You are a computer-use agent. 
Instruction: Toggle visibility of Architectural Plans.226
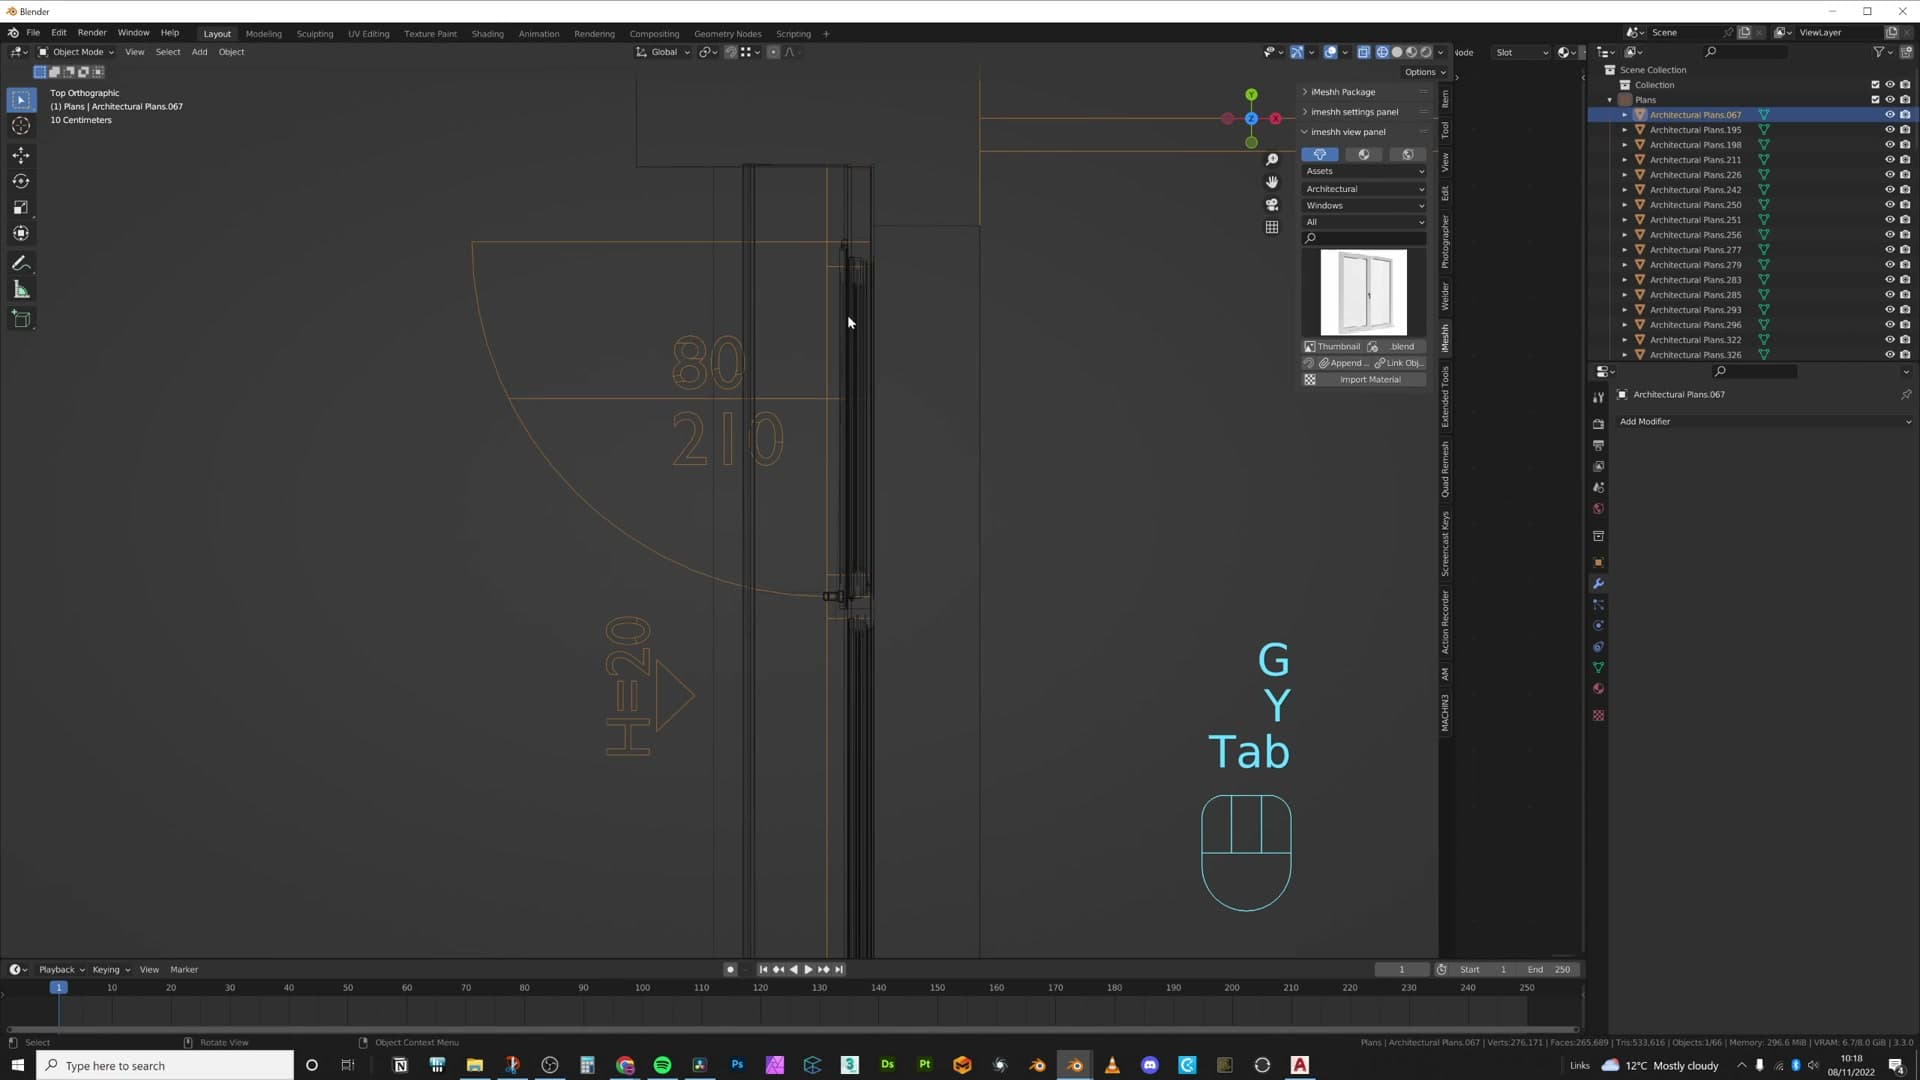[1890, 175]
